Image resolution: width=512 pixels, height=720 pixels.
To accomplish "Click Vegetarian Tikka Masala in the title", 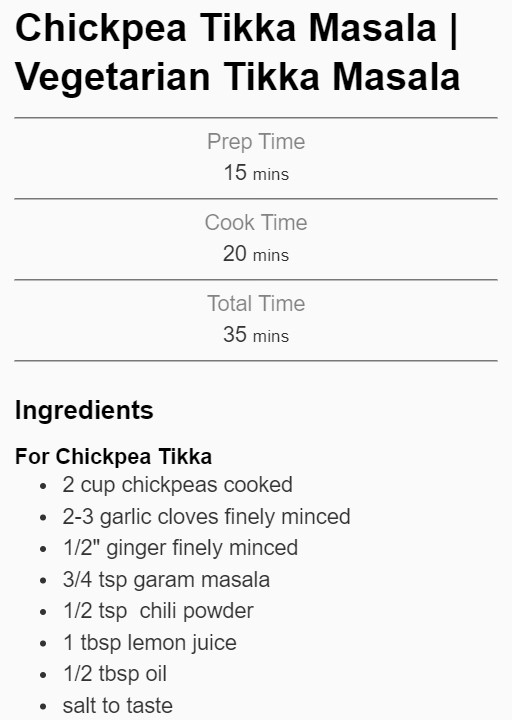I will click(237, 76).
